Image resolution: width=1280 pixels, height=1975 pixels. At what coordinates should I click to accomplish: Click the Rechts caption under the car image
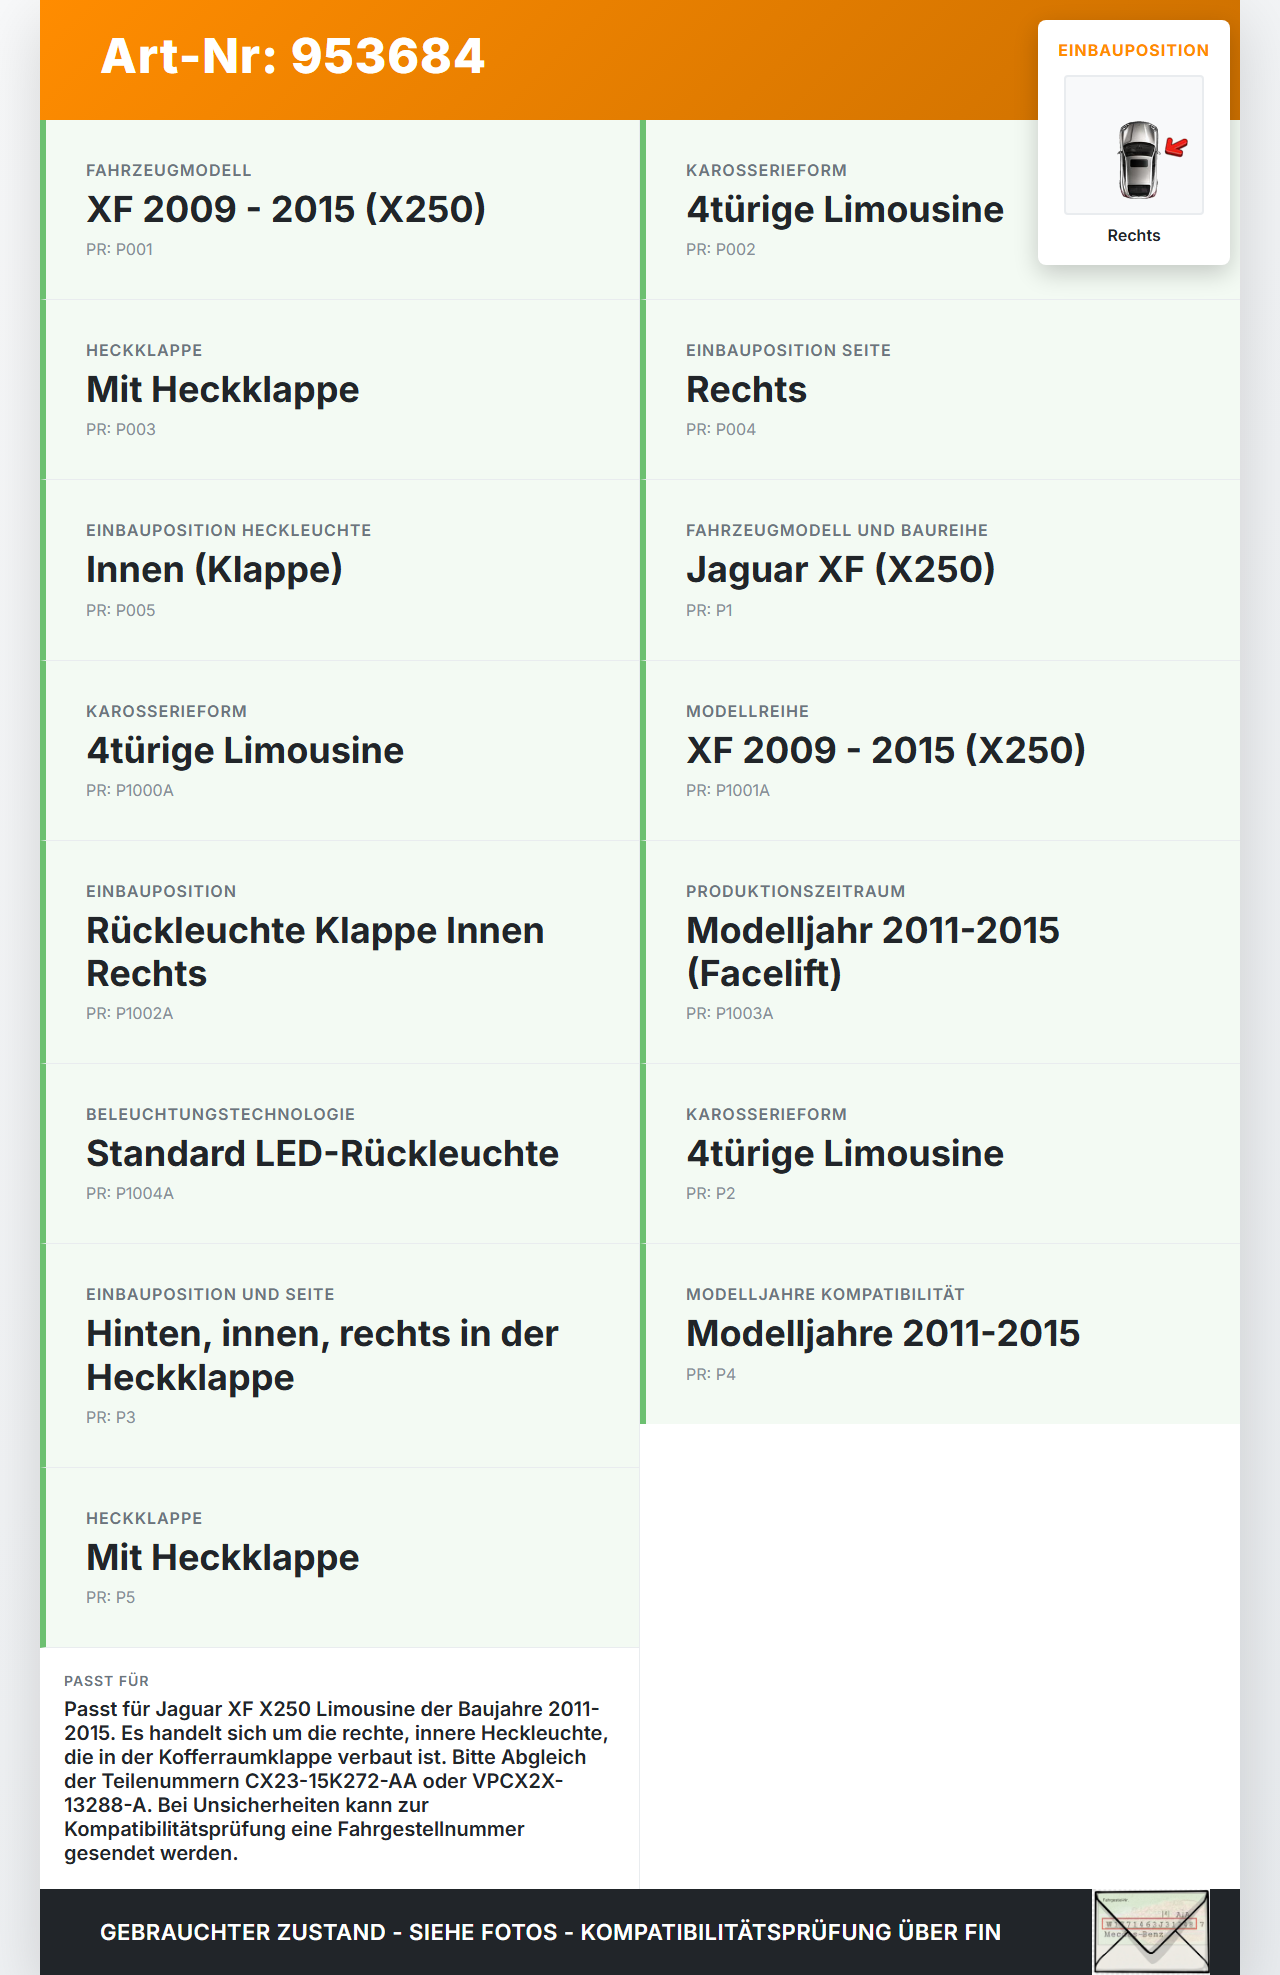click(x=1133, y=236)
